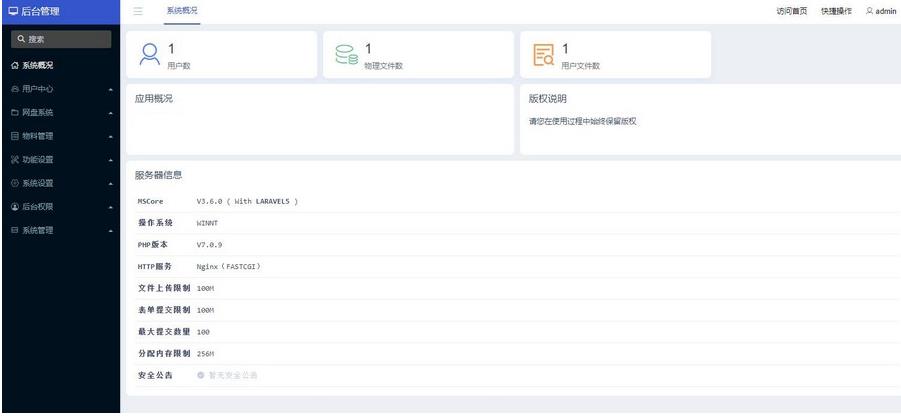Click the 操作系统 row label
The width and height of the screenshot is (901, 417).
pyautogui.click(x=155, y=223)
